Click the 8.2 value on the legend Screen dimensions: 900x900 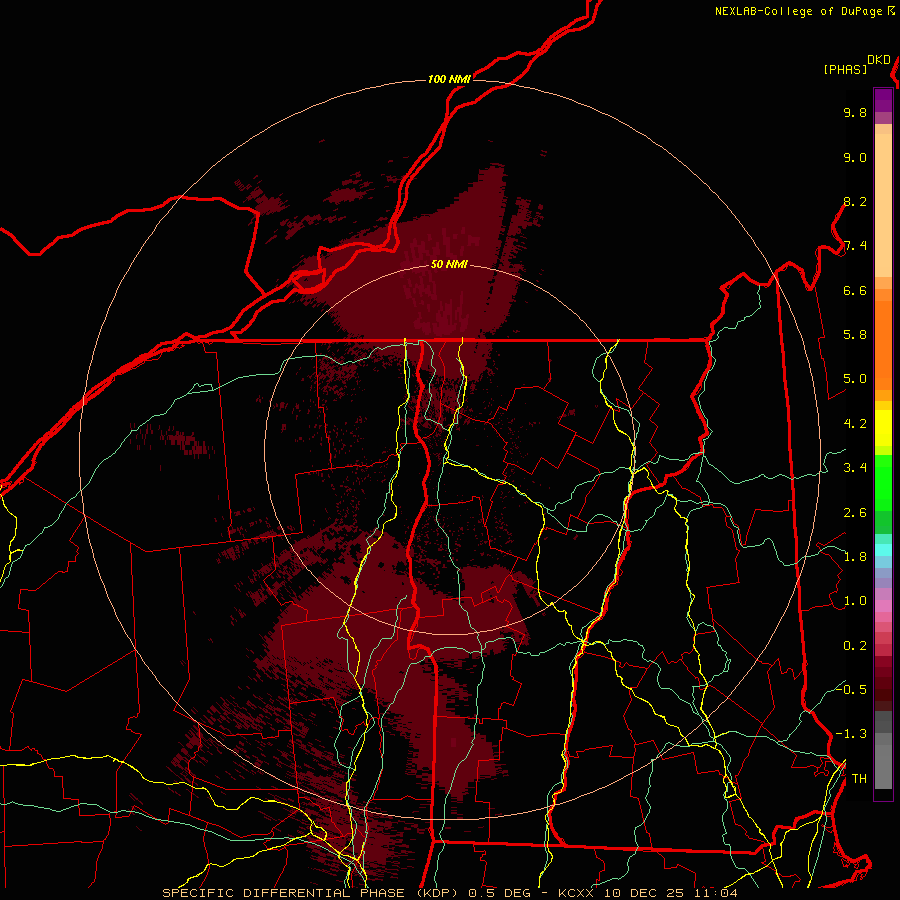tap(855, 201)
